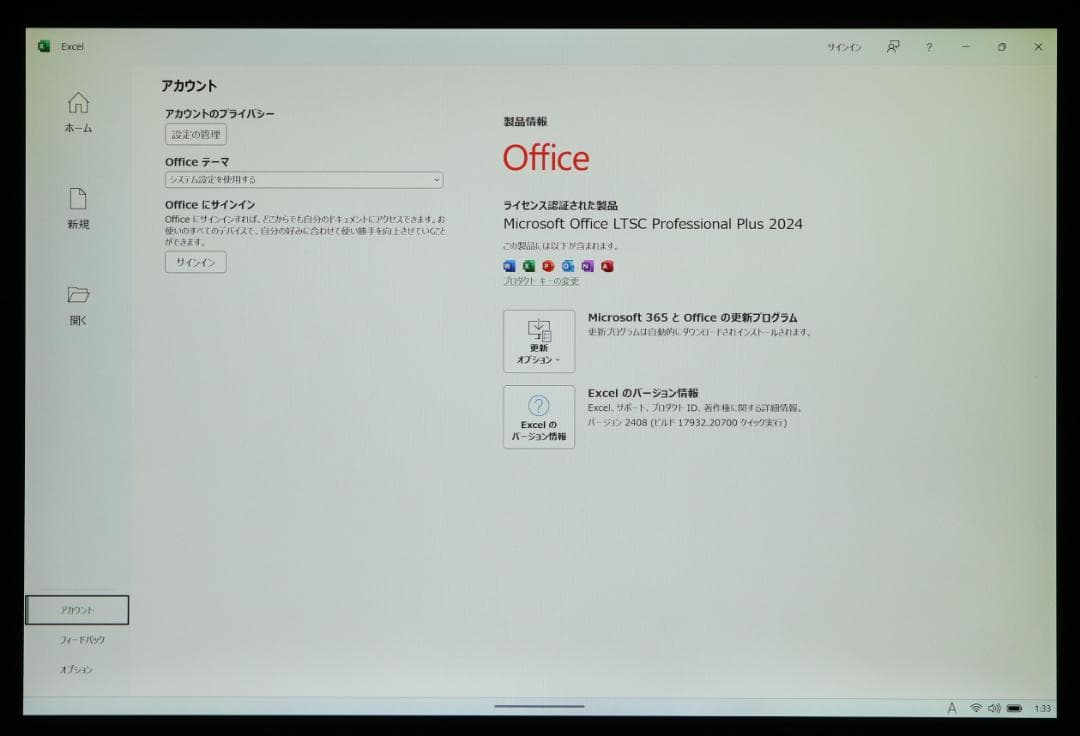Click the サインイン button under Office にサインイン
1080x736 pixels.
[196, 262]
